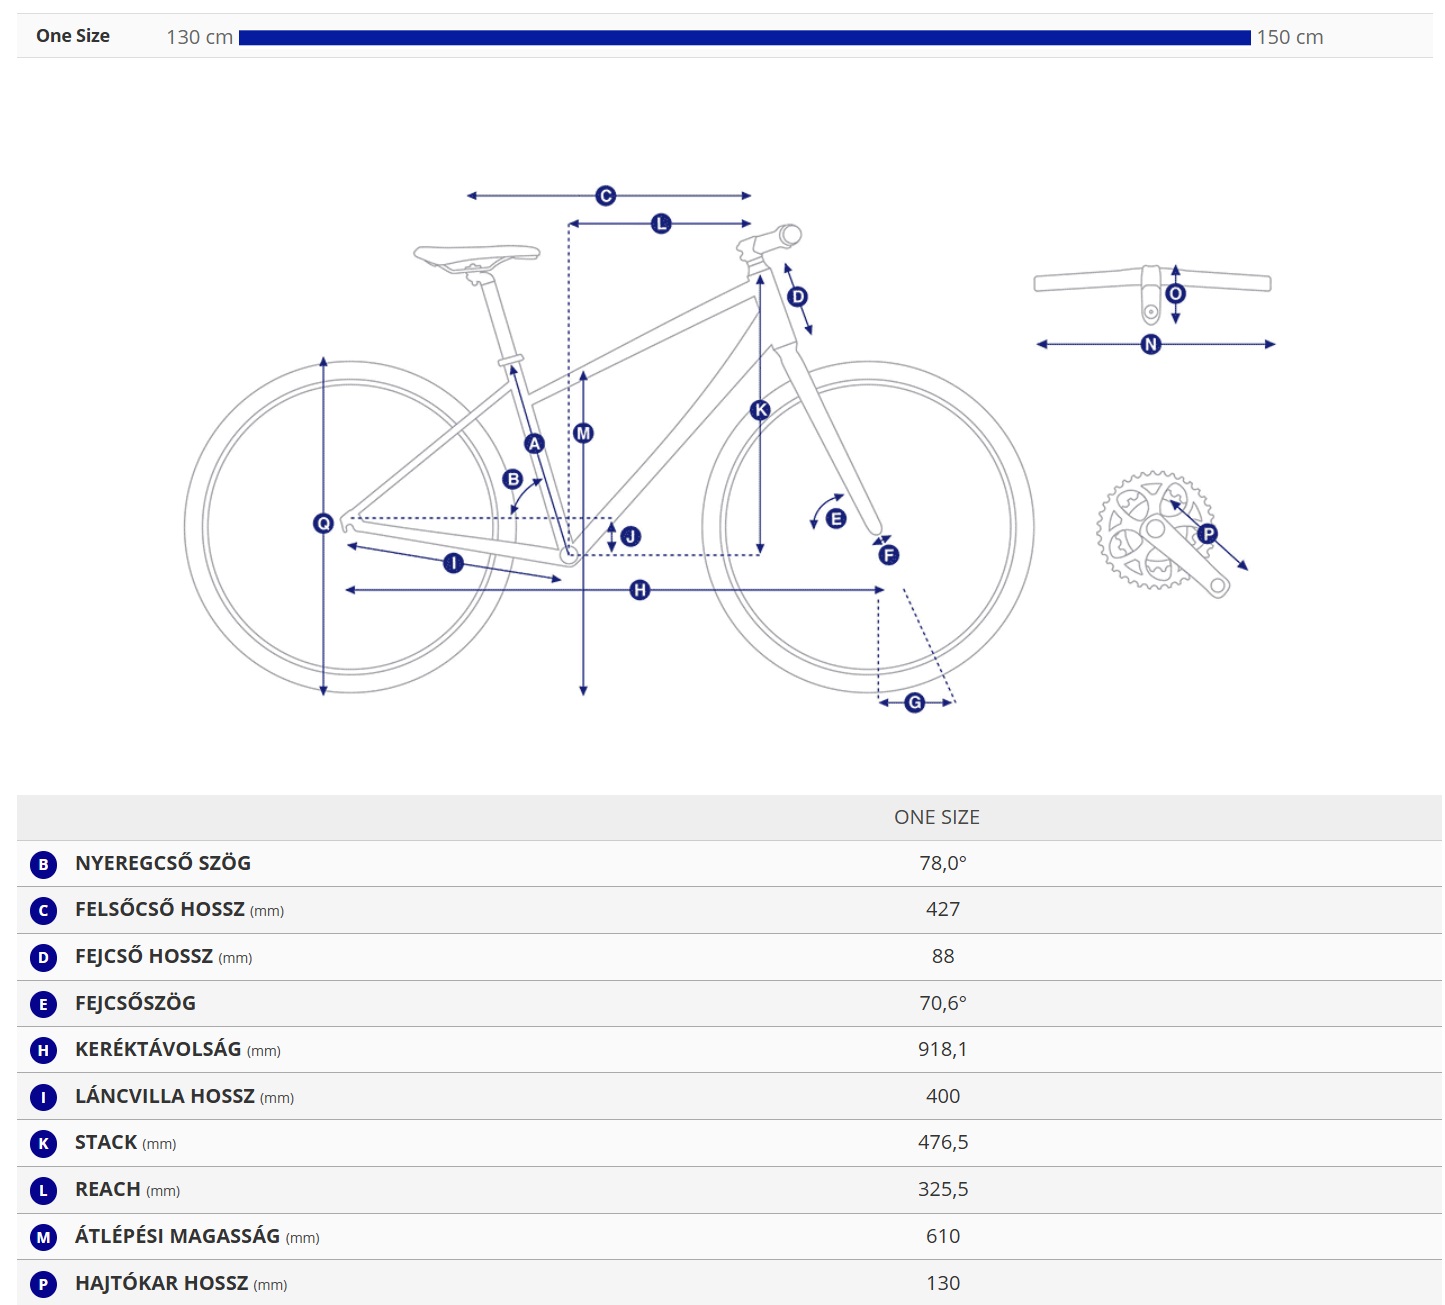Click the P icon beside HAJTÓKAR HOSSZ
This screenshot has height=1305, width=1445.
(43, 1284)
